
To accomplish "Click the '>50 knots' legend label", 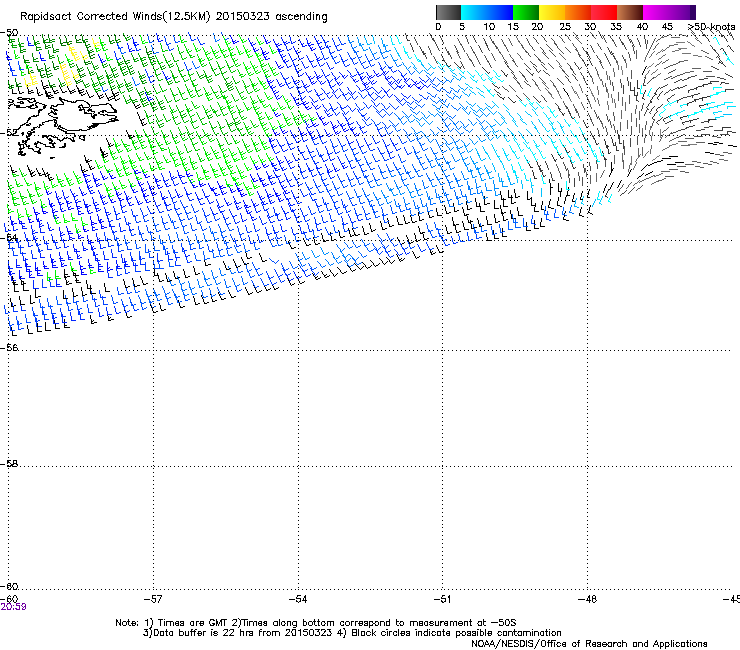I will pyautogui.click(x=711, y=27).
